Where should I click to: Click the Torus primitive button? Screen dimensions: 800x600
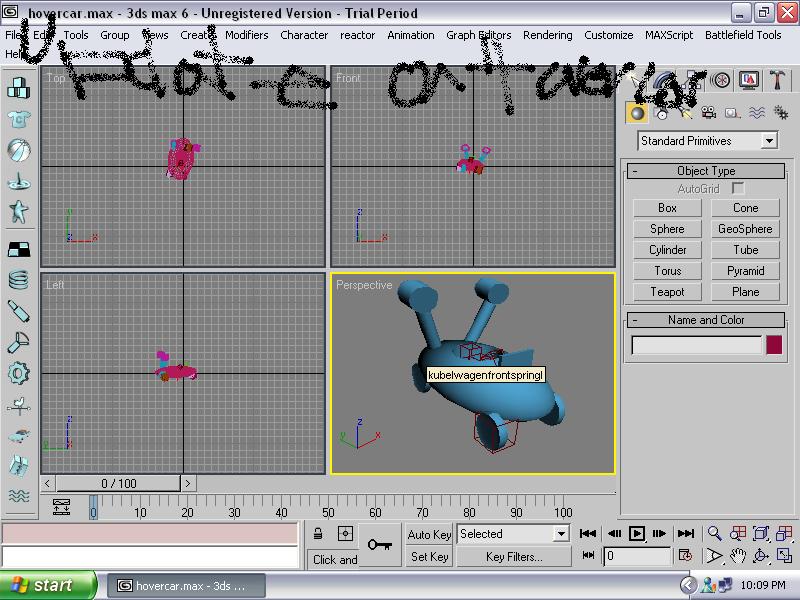(x=667, y=270)
